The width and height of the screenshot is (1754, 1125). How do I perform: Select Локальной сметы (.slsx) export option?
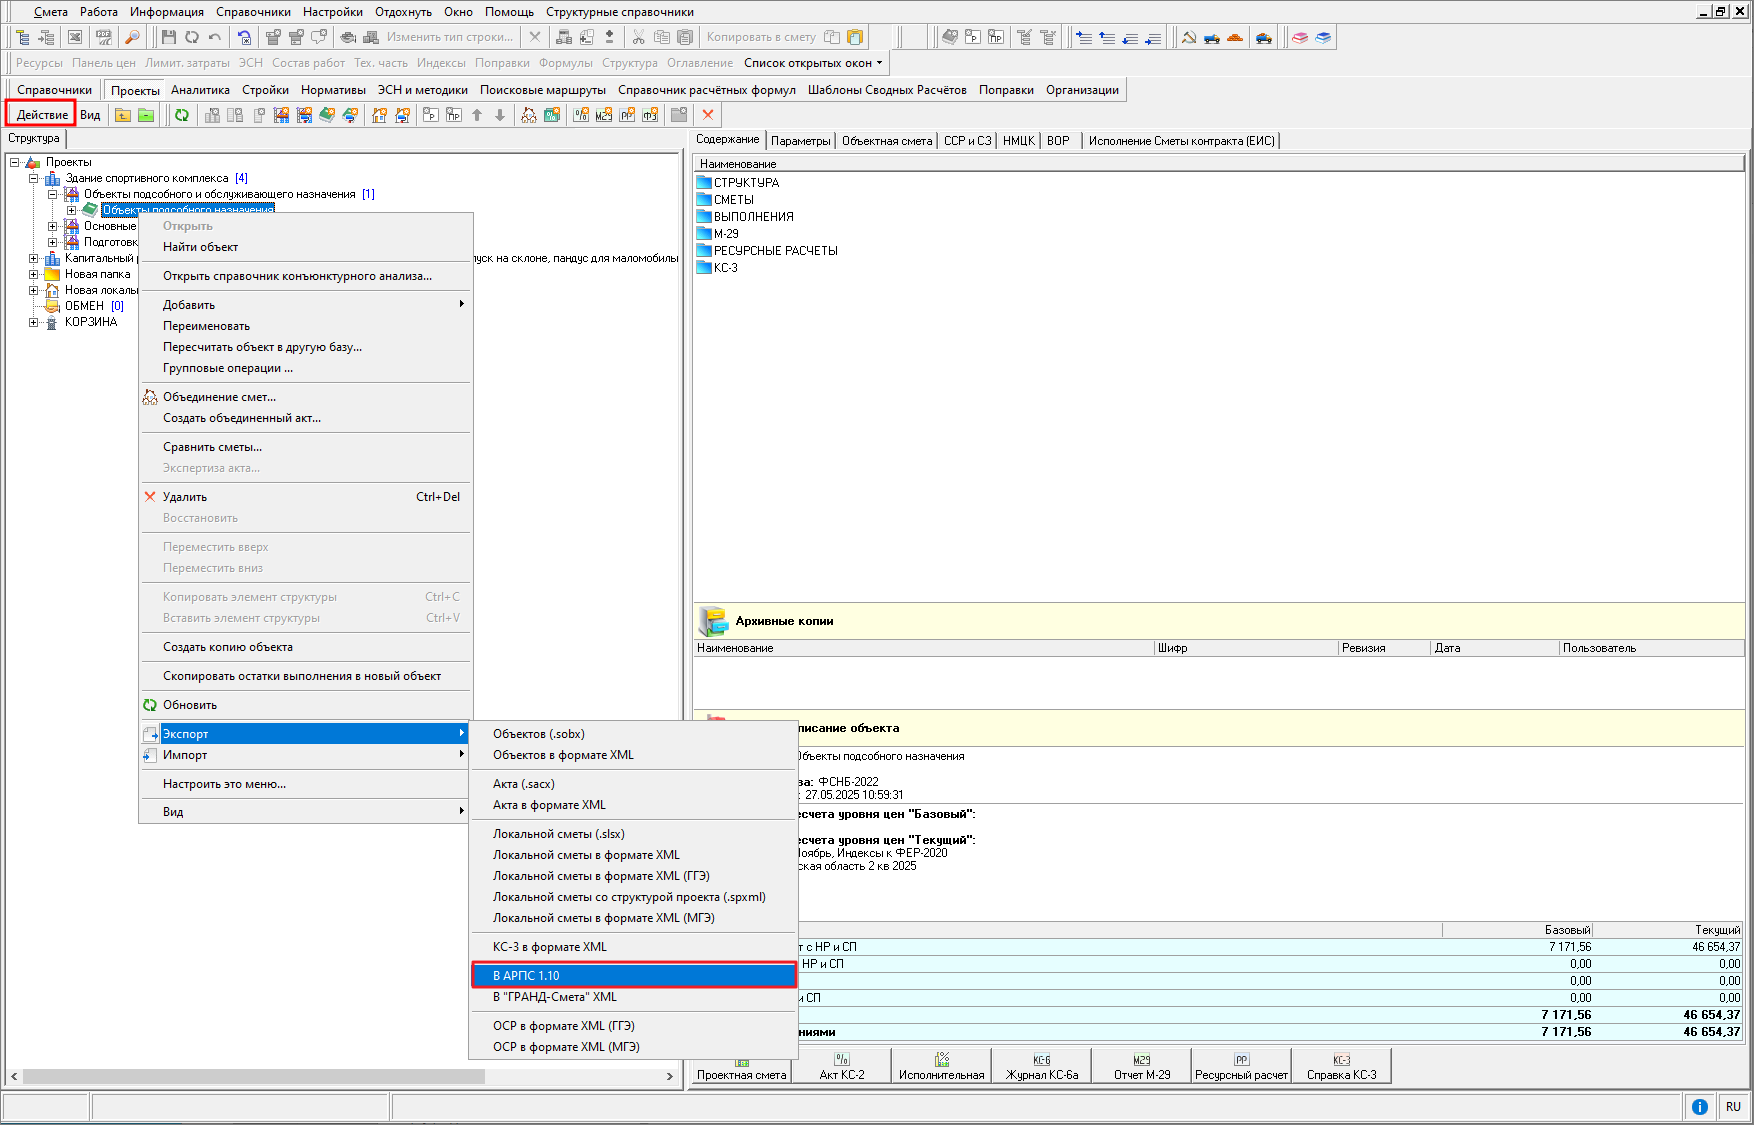[633, 834]
